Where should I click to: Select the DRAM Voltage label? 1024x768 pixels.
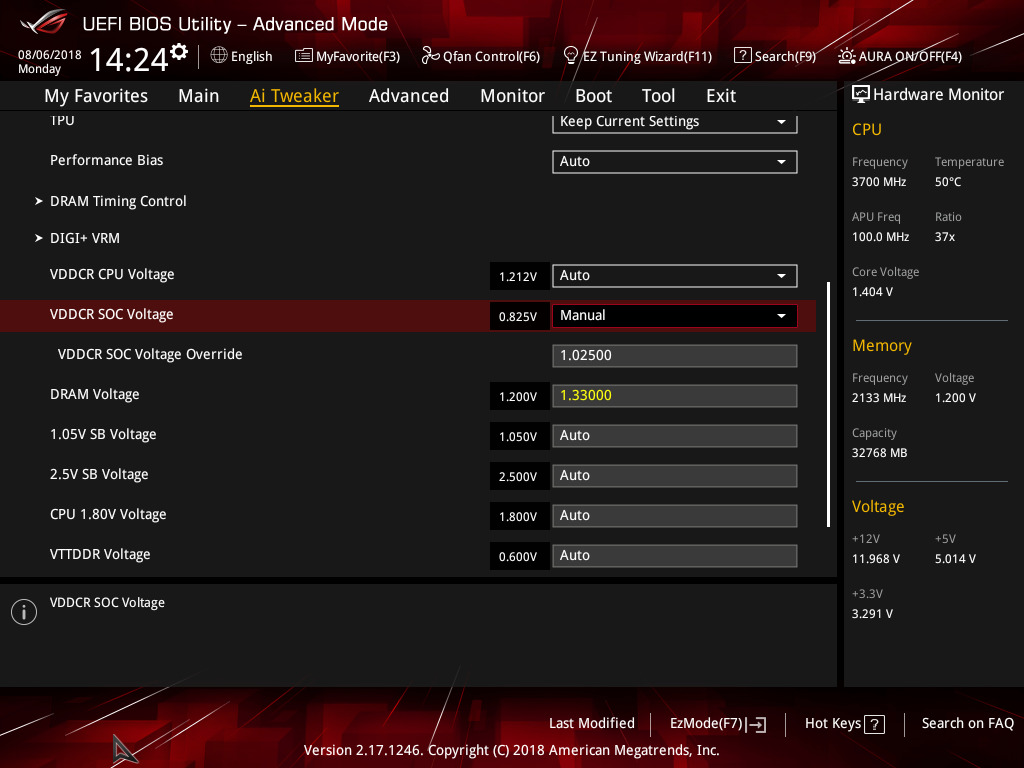click(x=95, y=394)
